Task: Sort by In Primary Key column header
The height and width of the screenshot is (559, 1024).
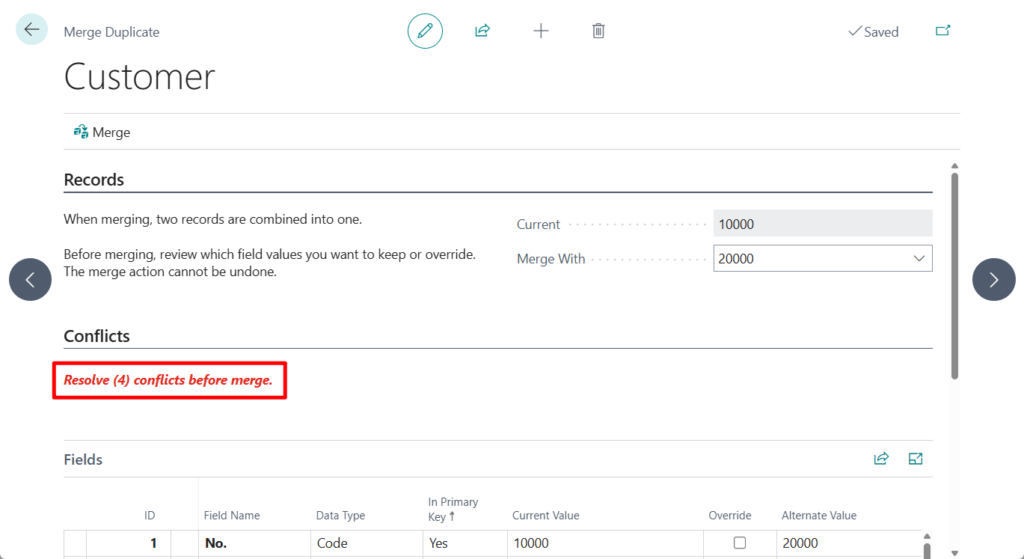Action: [453, 508]
